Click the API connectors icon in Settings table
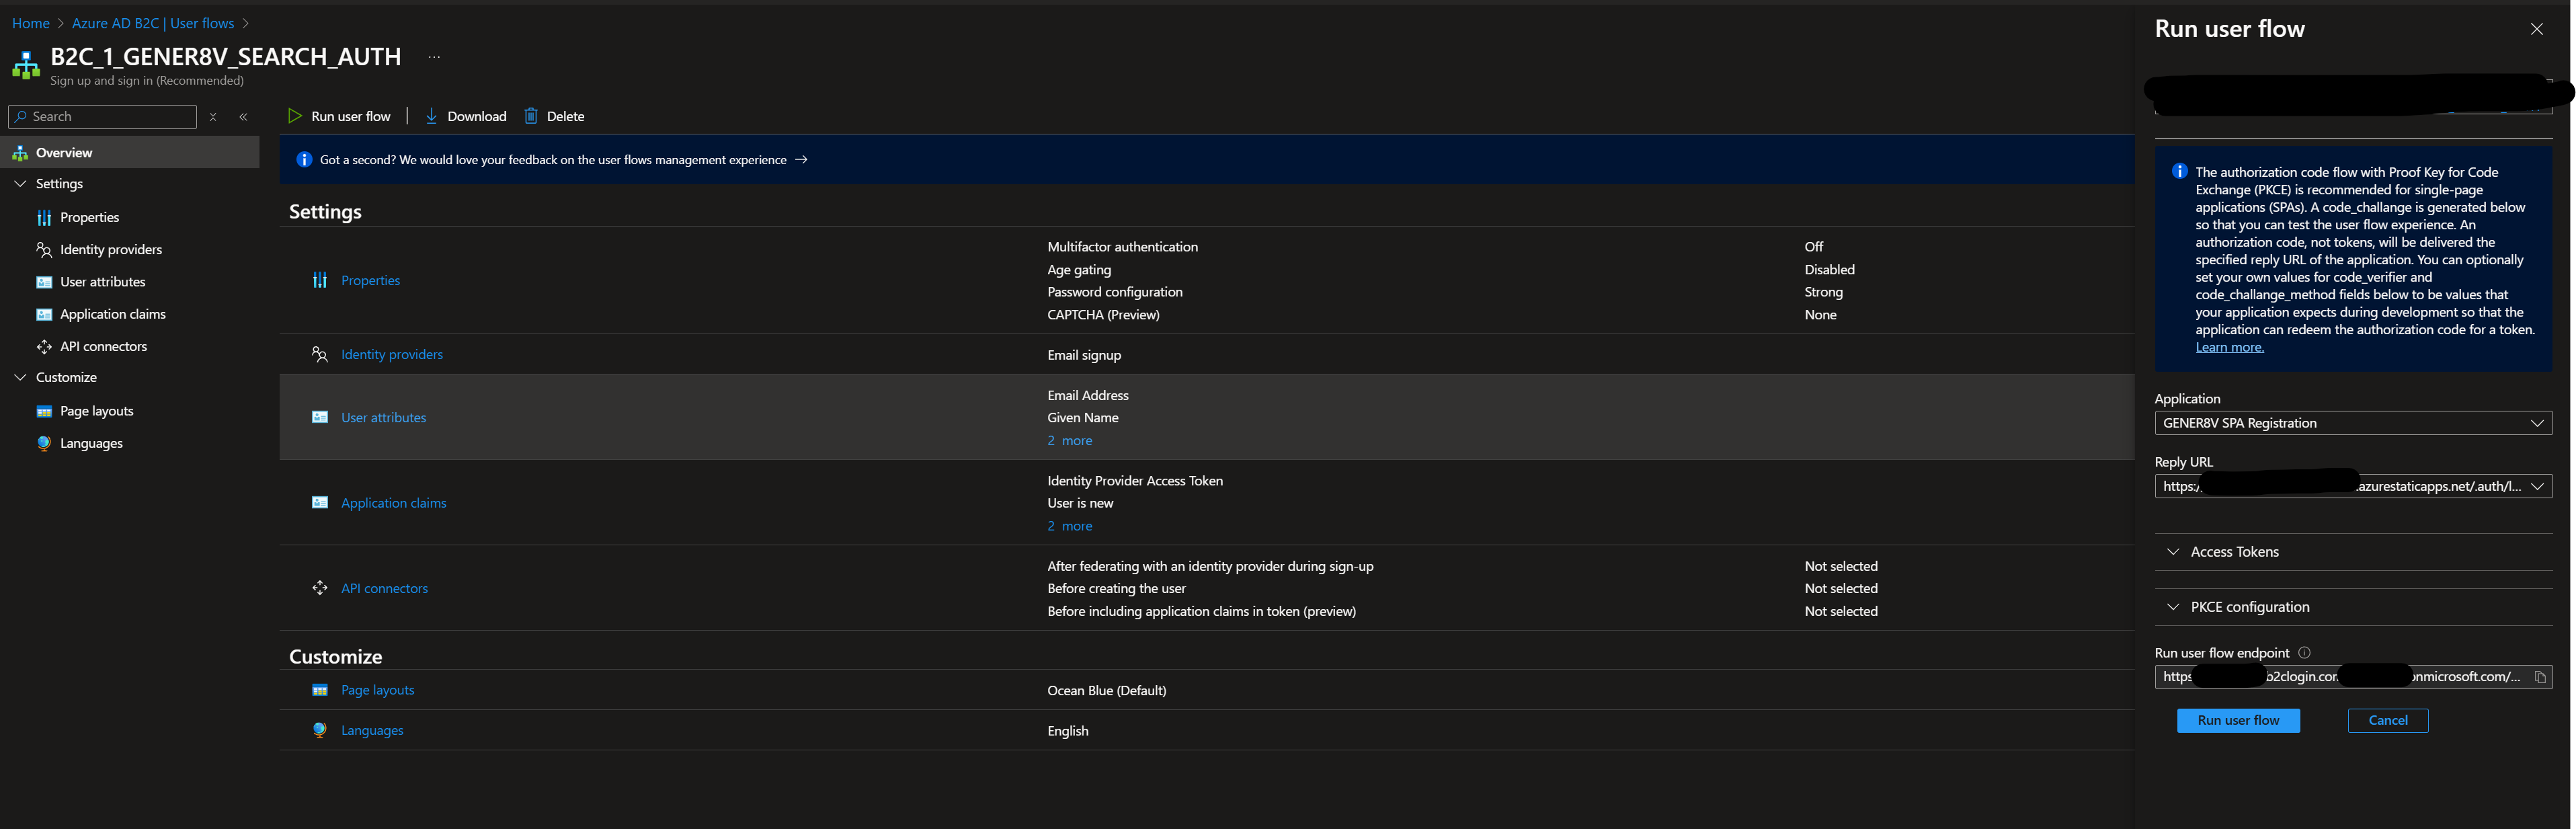The height and width of the screenshot is (829, 2576). click(320, 588)
